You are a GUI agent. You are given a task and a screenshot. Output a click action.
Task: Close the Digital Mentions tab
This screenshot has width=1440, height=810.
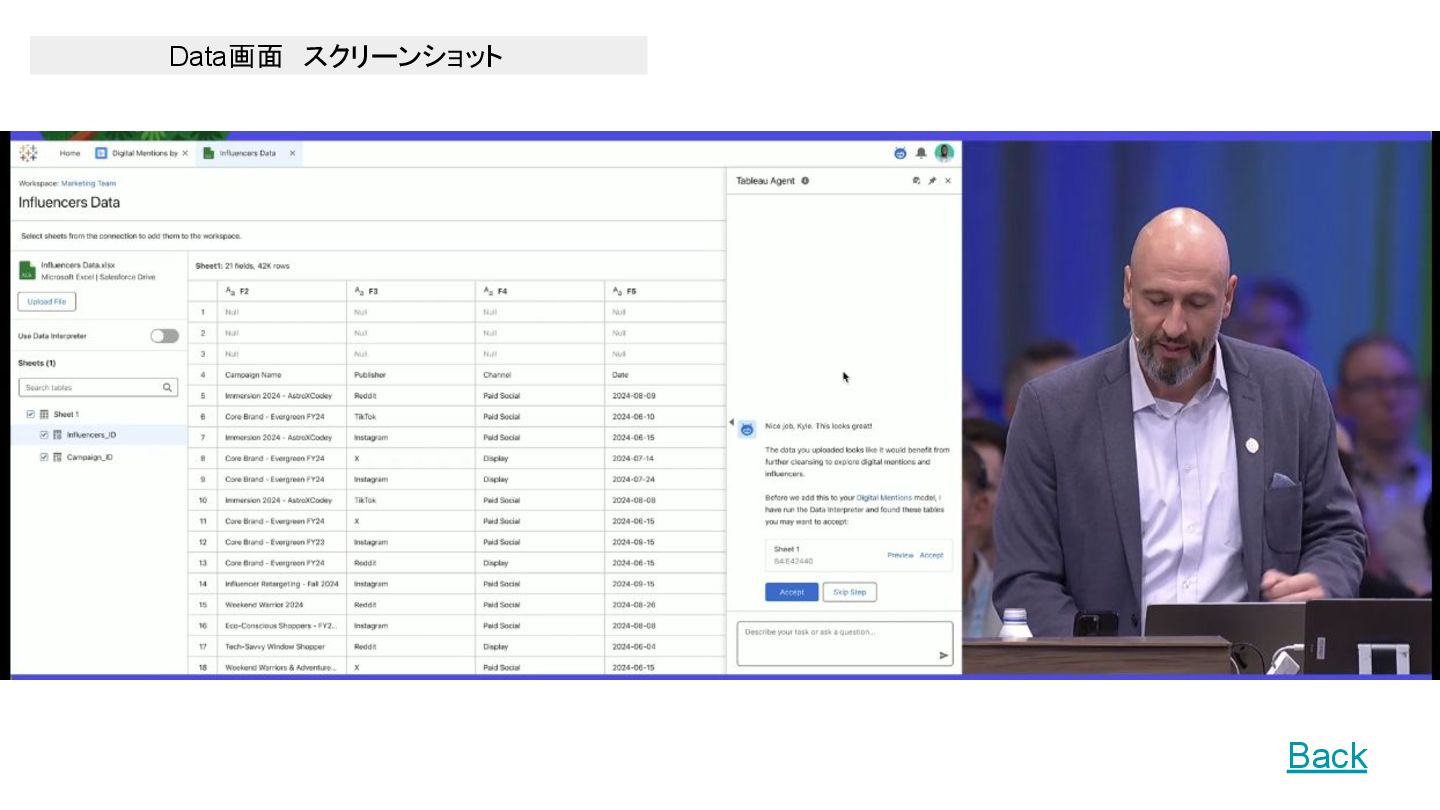coord(185,153)
